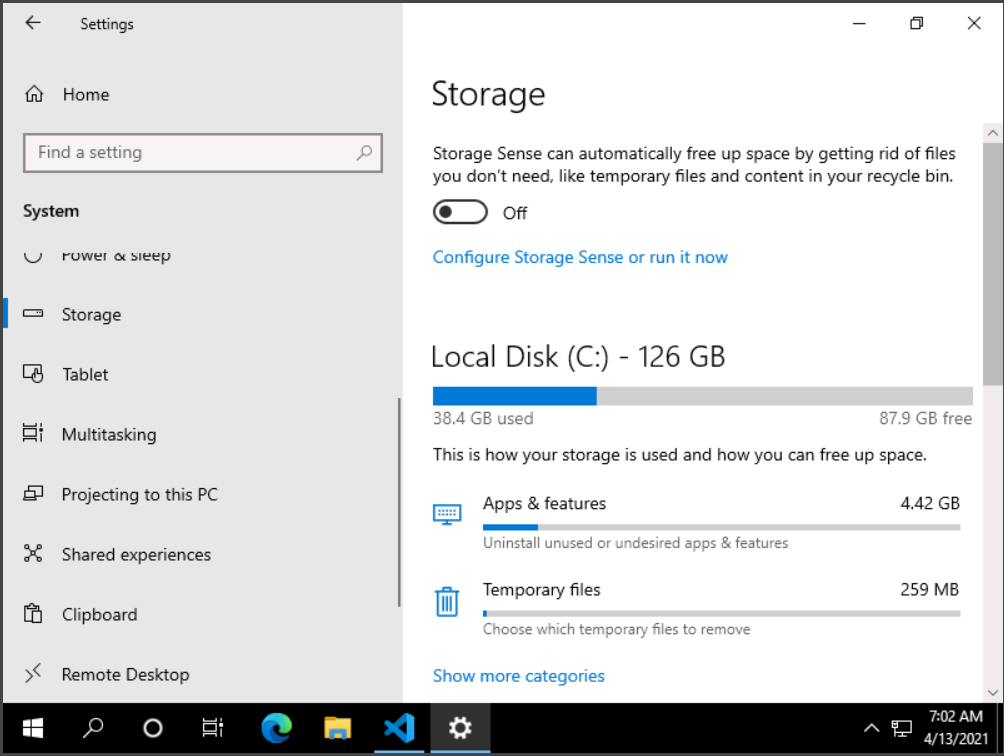Show hidden system tray icons
Image resolution: width=1004 pixels, height=756 pixels.
click(871, 728)
